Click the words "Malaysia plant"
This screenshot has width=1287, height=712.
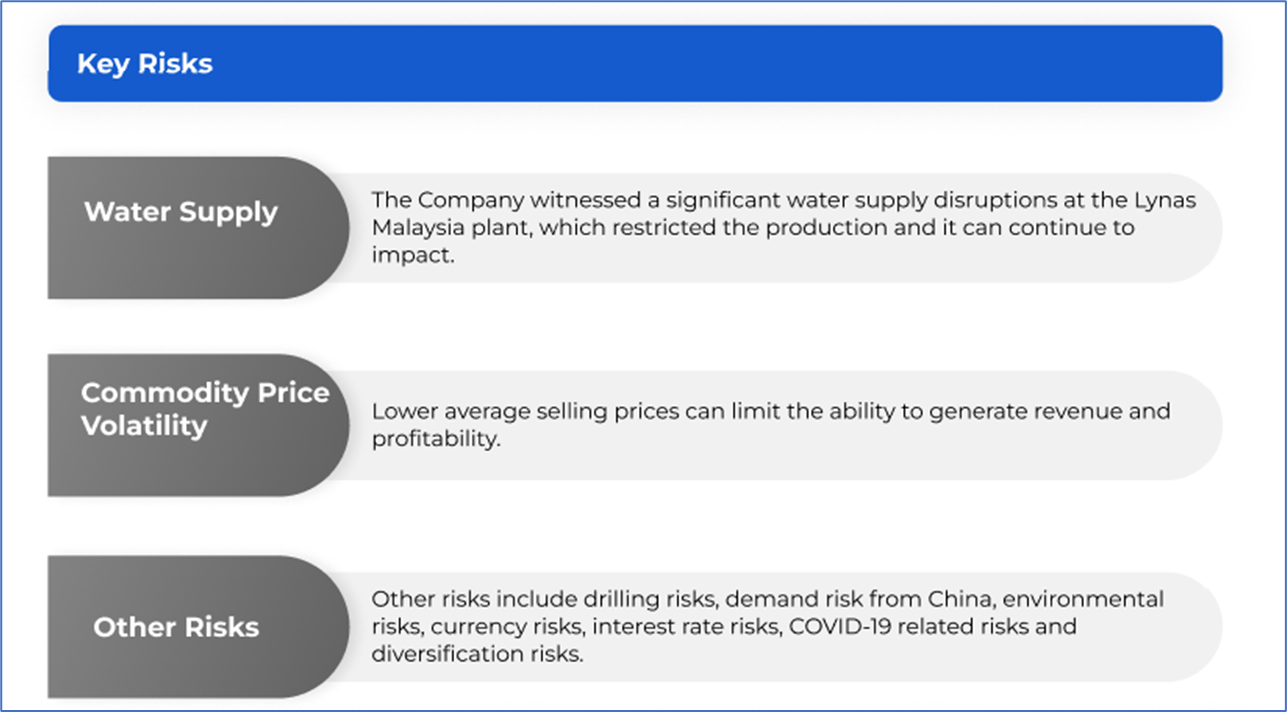pyautogui.click(x=440, y=227)
